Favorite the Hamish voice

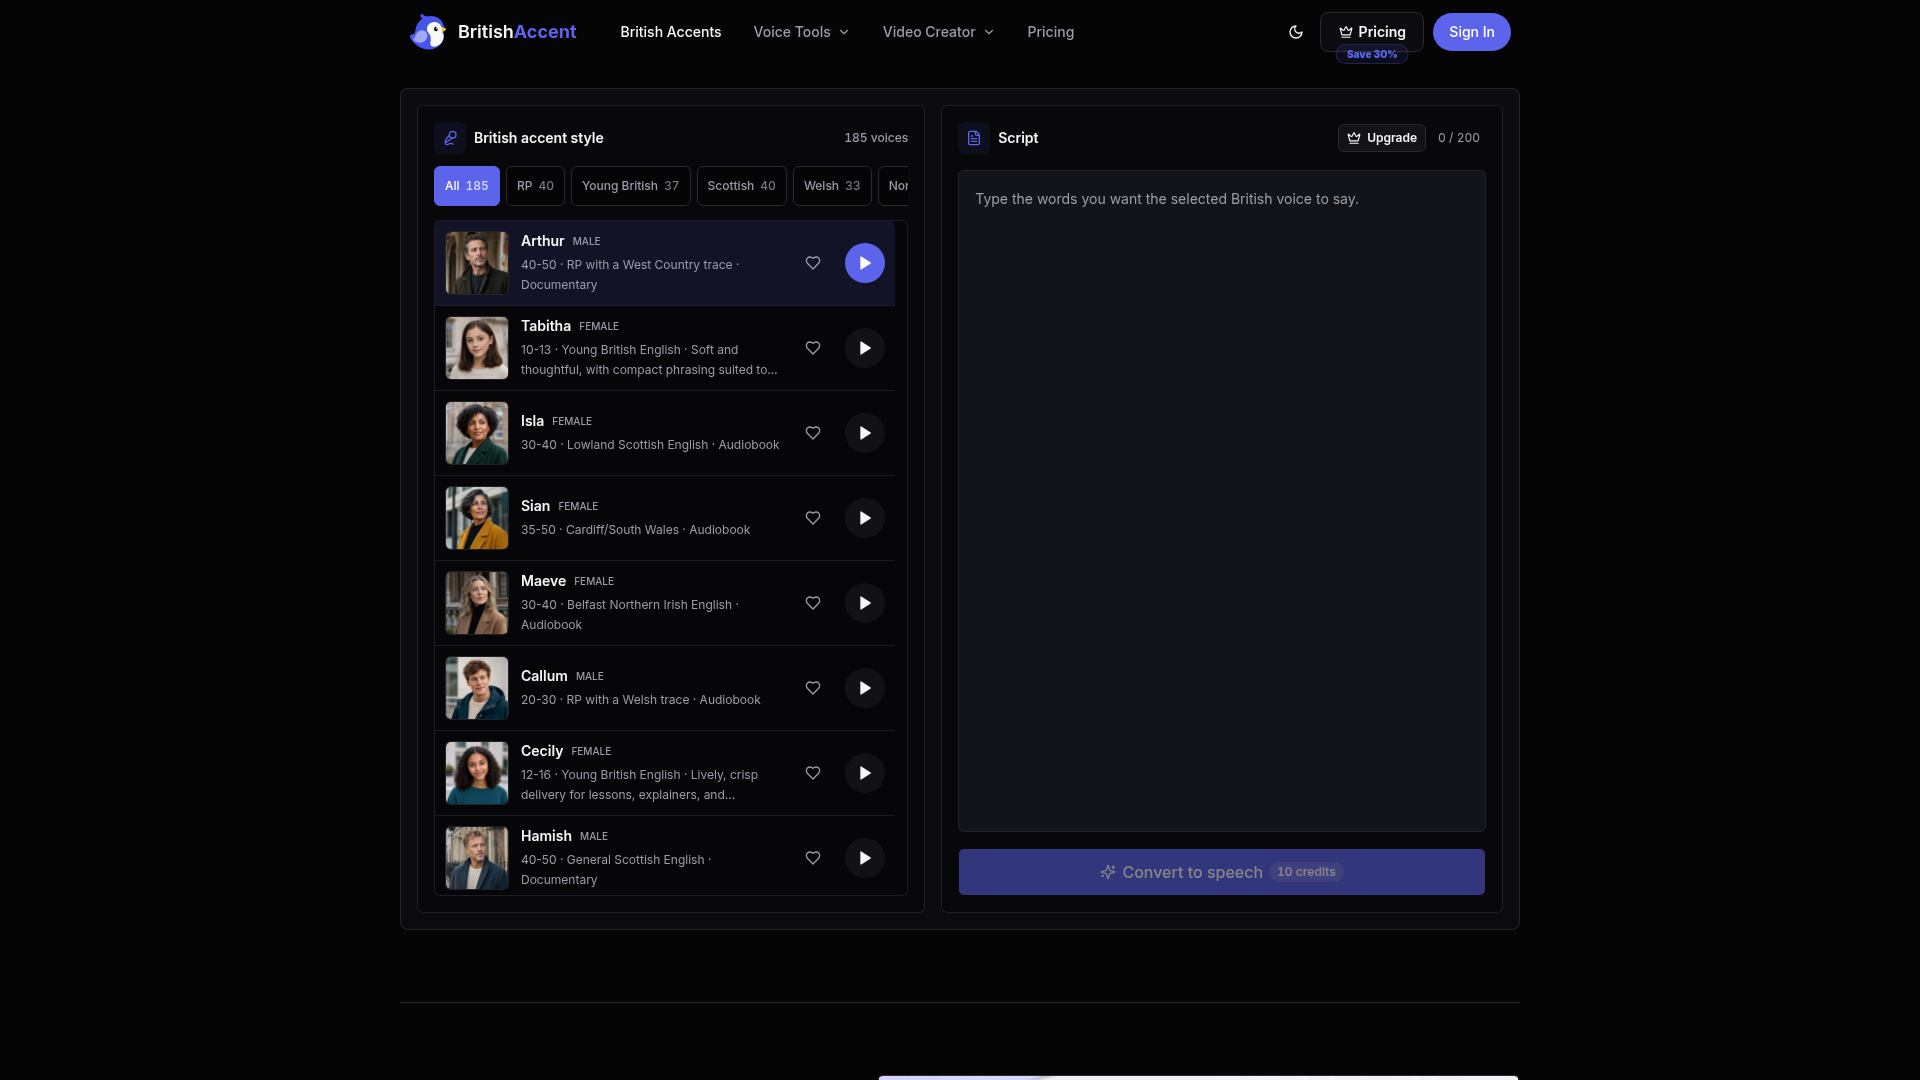(x=813, y=858)
